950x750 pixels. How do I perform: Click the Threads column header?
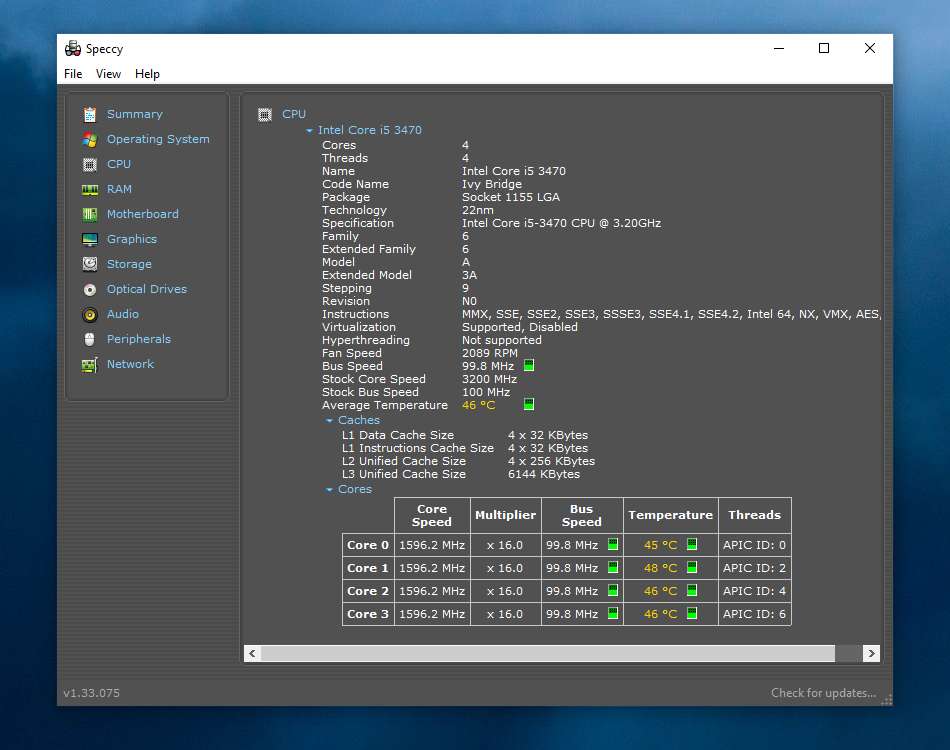point(754,515)
